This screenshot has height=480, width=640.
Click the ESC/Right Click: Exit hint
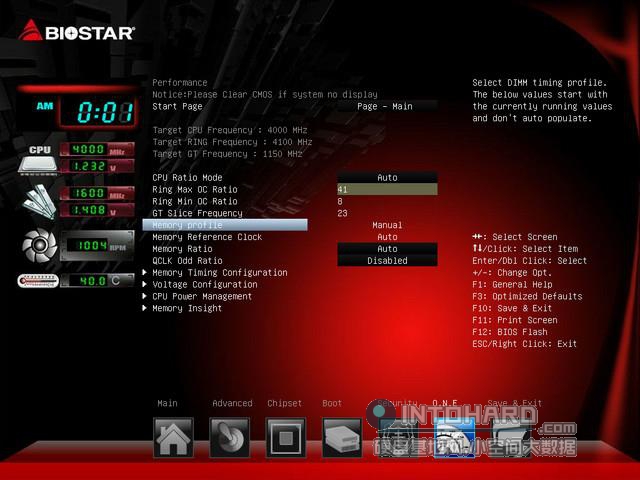524,344
